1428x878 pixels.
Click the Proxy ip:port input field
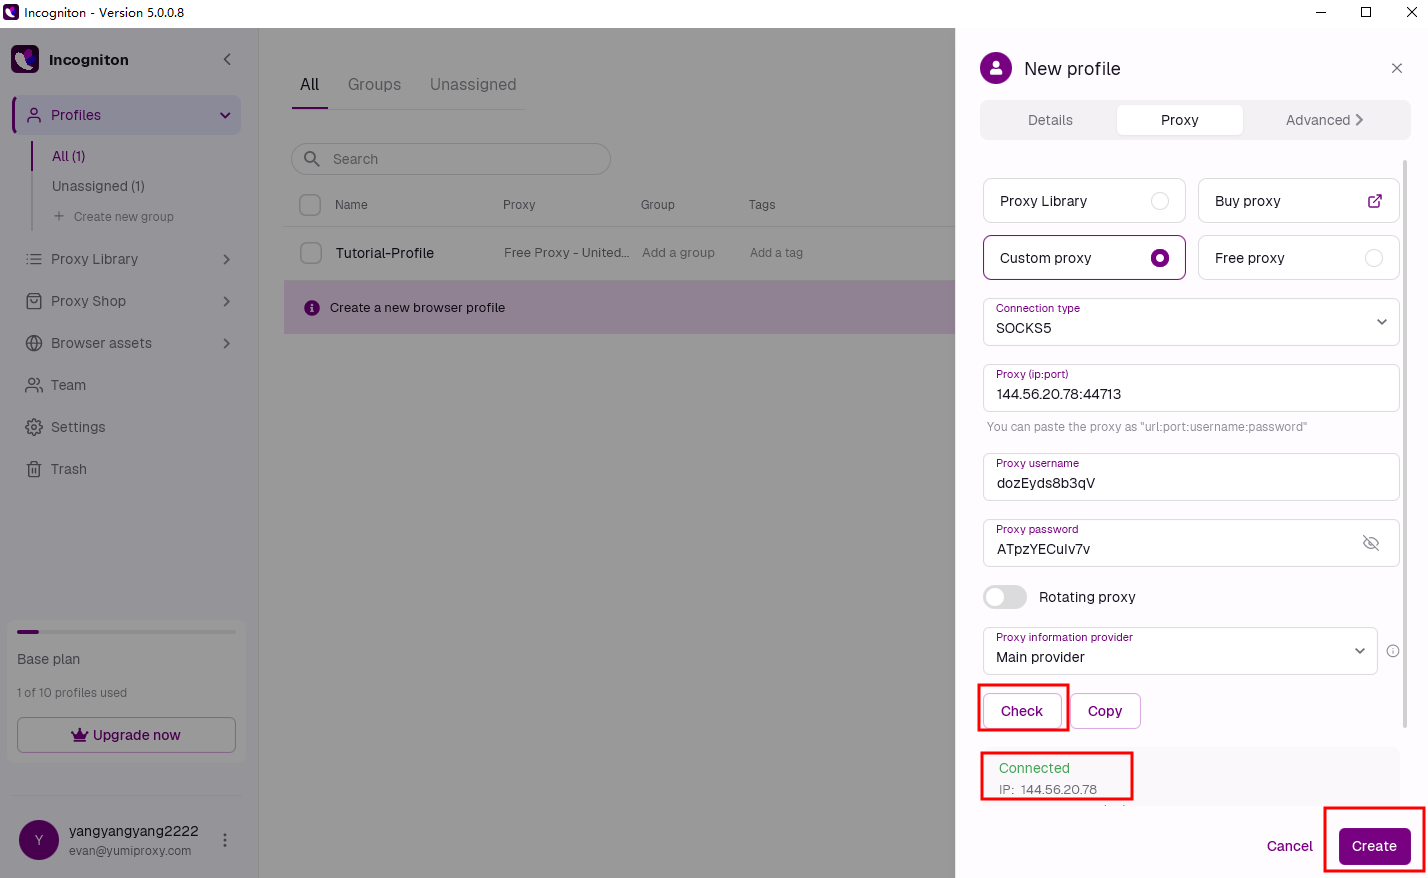1191,388
